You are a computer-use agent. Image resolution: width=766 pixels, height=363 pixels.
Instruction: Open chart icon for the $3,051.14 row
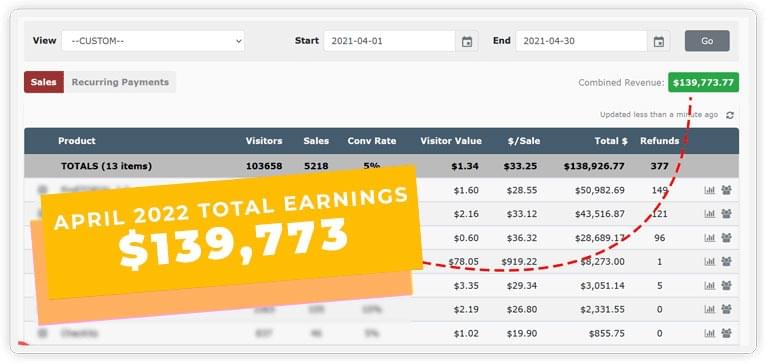click(709, 285)
